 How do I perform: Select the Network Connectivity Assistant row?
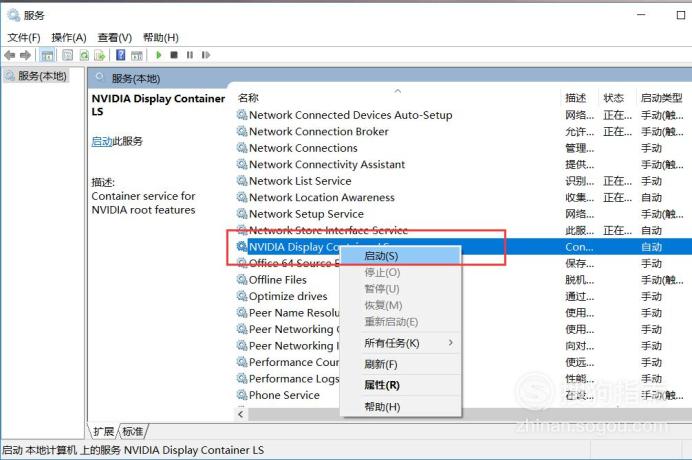[463, 164]
